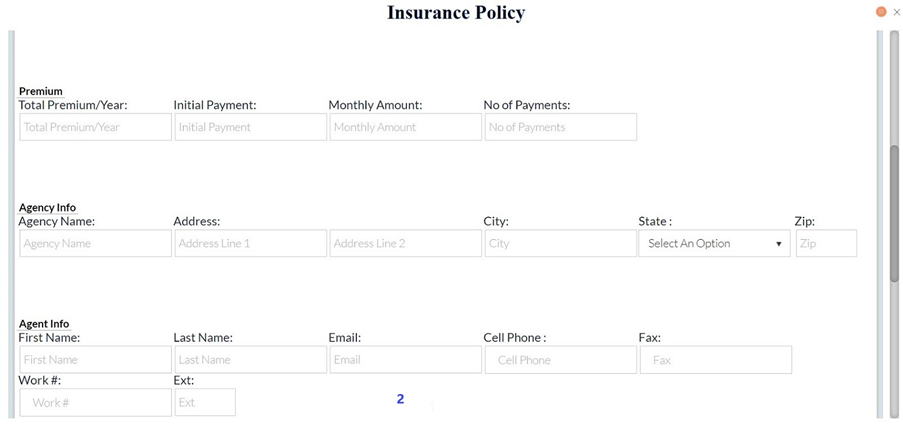
Task: Click the Work # field
Action: (x=96, y=403)
